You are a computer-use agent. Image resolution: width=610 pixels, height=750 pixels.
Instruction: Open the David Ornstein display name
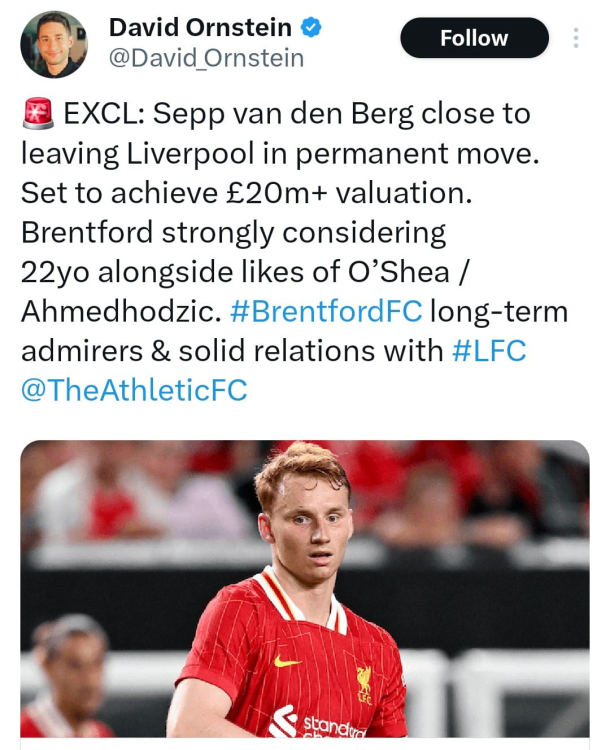pos(200,28)
